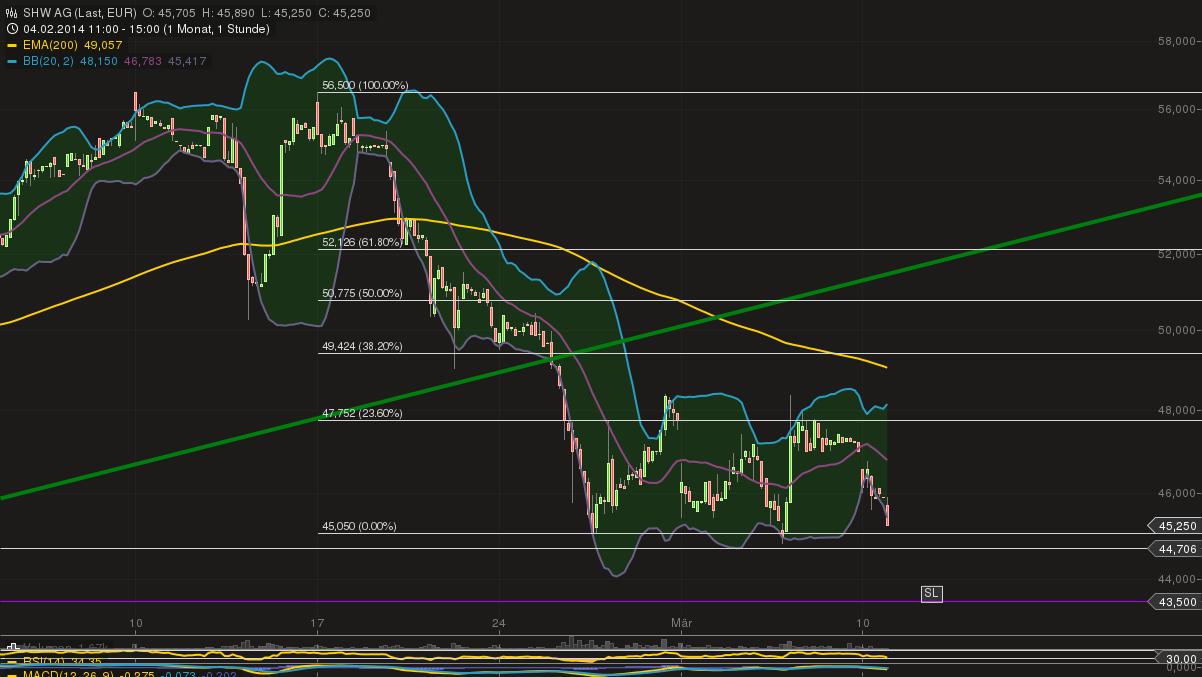Click the clock timeframe icon
Image resolution: width=1202 pixels, height=677 pixels.
click(x=10, y=28)
